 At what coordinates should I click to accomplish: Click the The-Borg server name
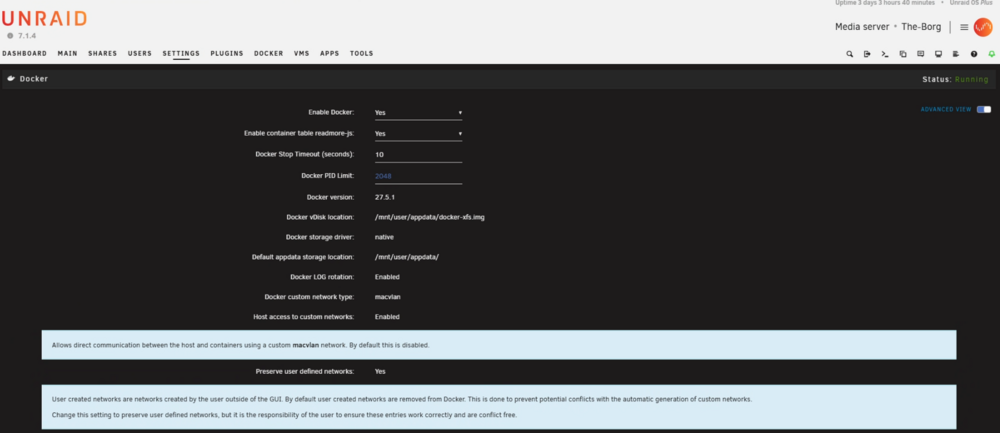tap(921, 27)
